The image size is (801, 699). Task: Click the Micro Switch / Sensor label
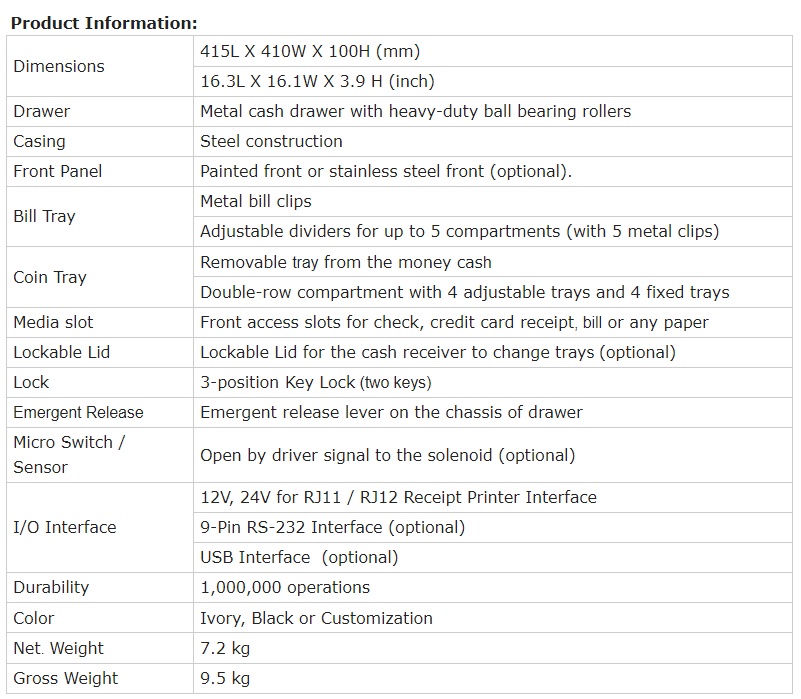coord(68,454)
